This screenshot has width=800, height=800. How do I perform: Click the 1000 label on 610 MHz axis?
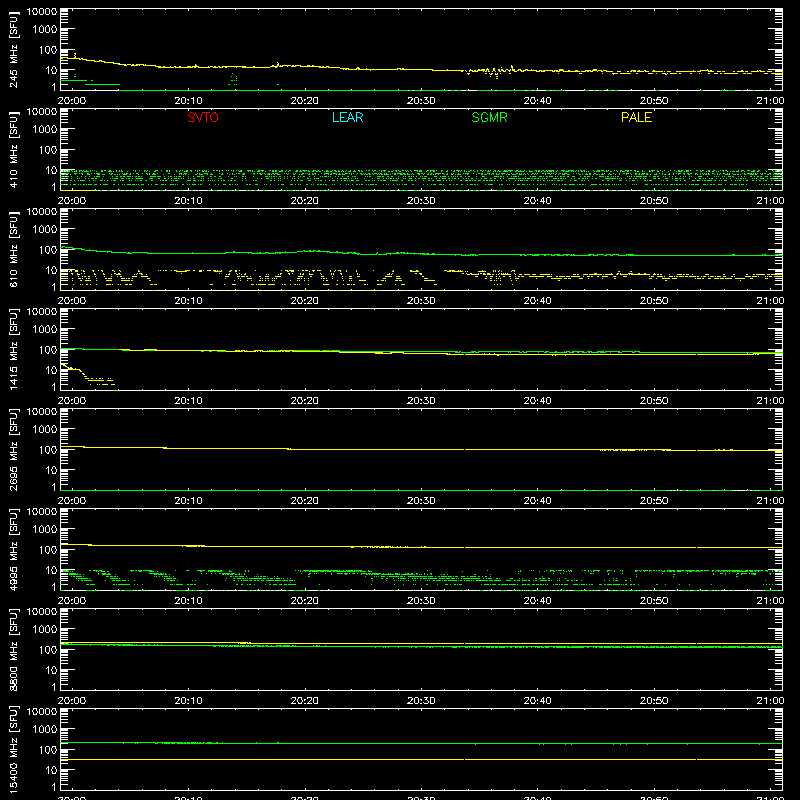click(x=45, y=230)
